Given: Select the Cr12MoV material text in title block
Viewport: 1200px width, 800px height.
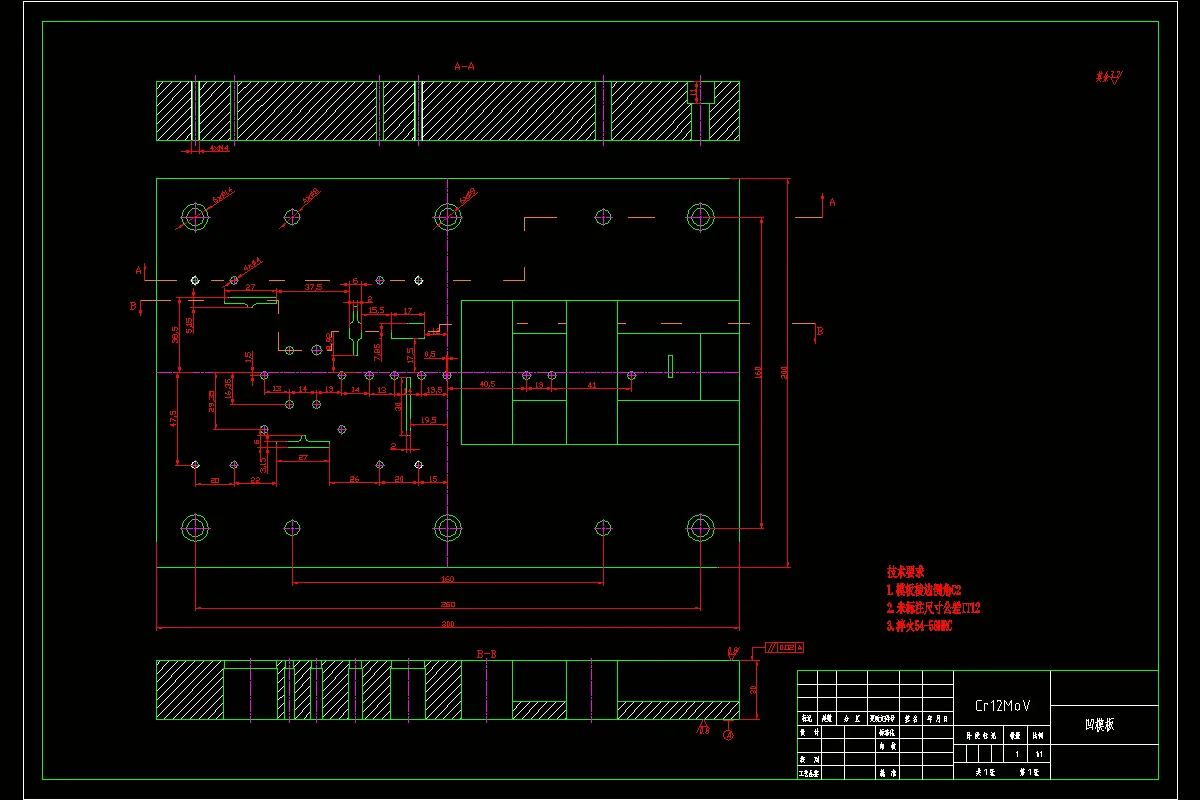Looking at the screenshot, I should click(1003, 706).
